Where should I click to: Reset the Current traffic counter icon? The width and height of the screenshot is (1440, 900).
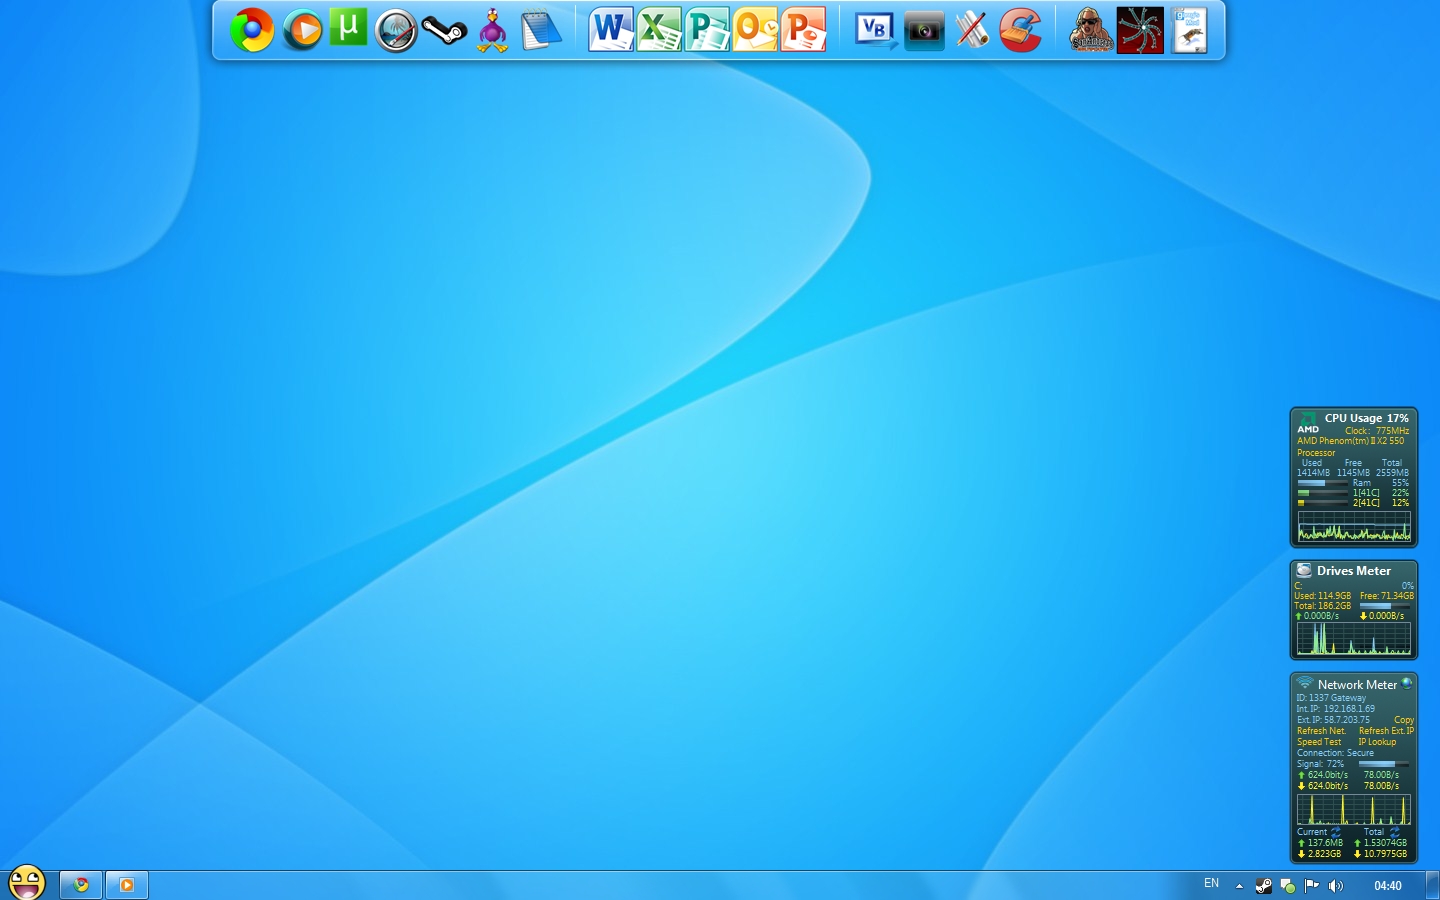pos(1336,831)
